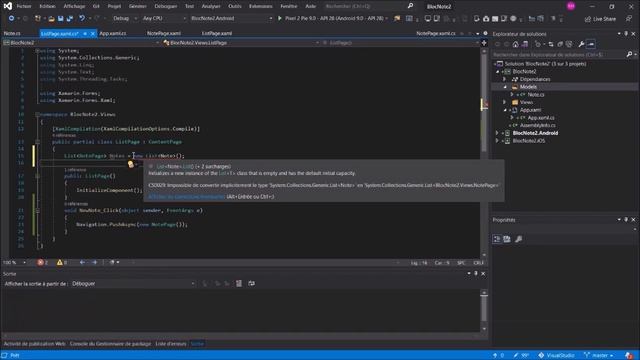The image size is (640, 360).
Task: Open the BlocNote2.Android startup project dropdown
Action: click(x=231, y=18)
